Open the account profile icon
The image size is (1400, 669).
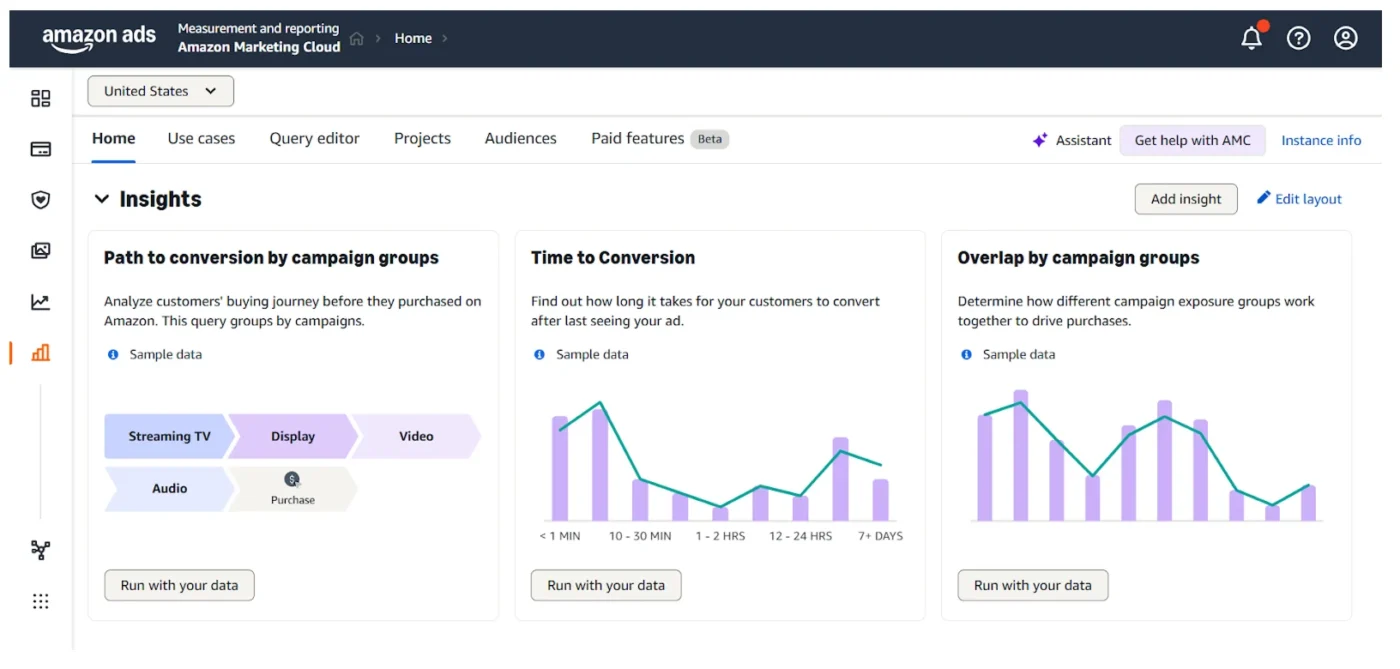(1345, 37)
